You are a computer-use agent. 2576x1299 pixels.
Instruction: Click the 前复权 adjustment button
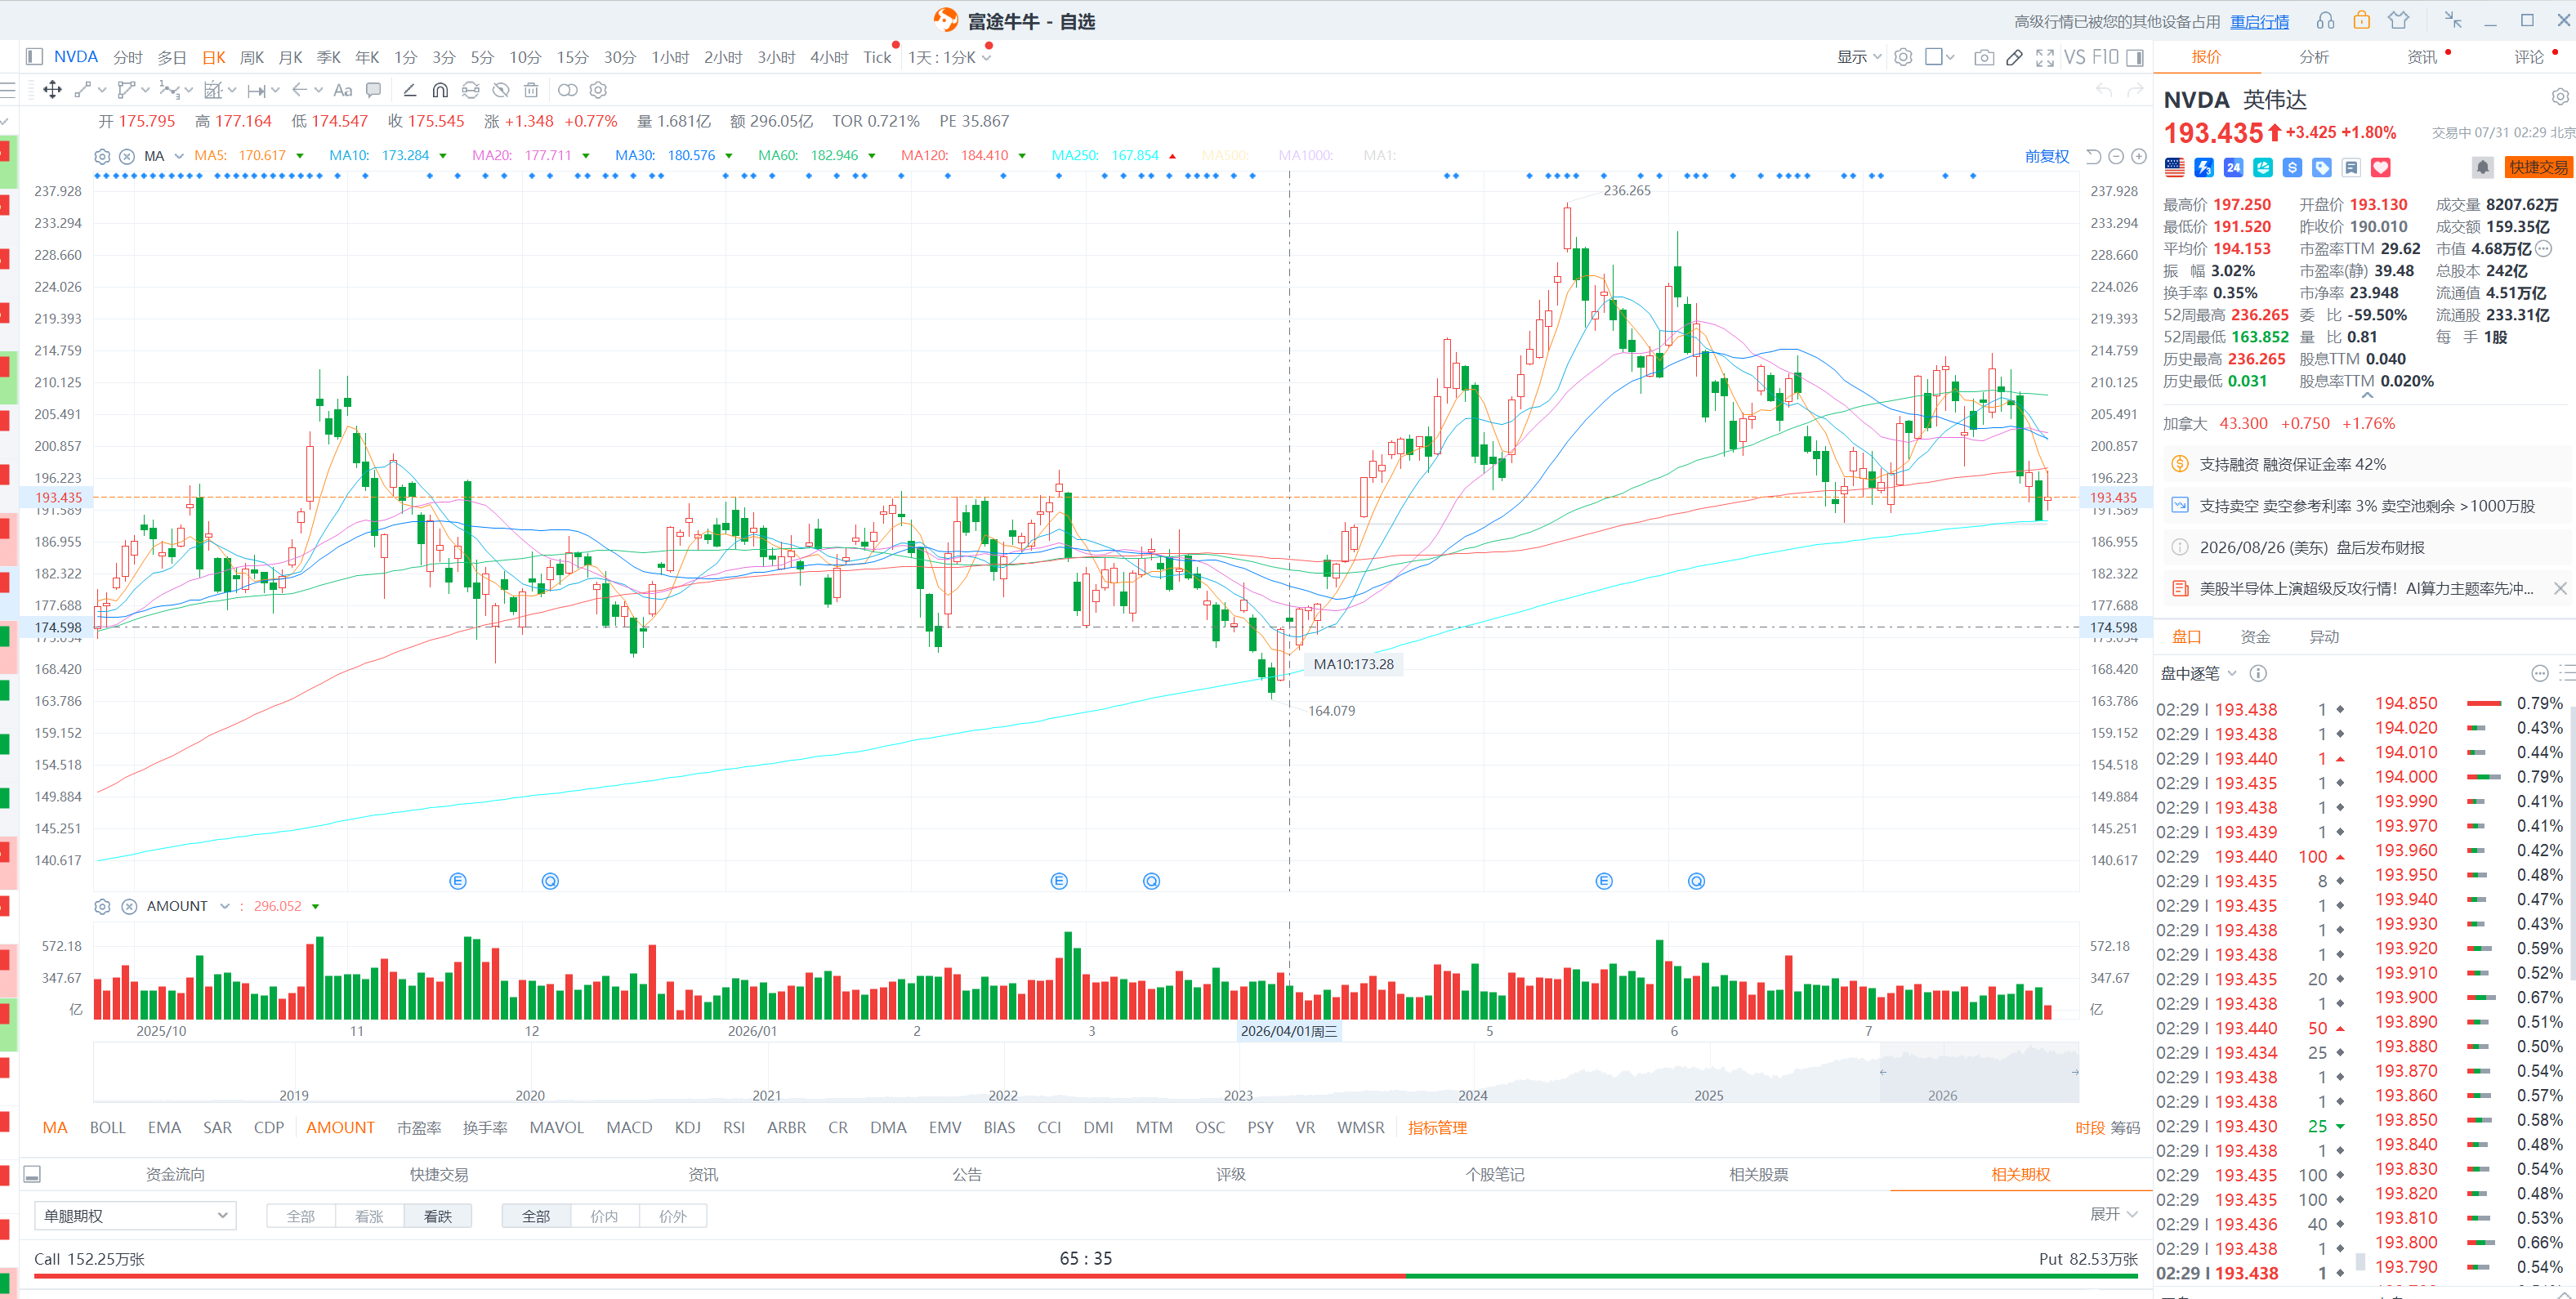(2046, 156)
